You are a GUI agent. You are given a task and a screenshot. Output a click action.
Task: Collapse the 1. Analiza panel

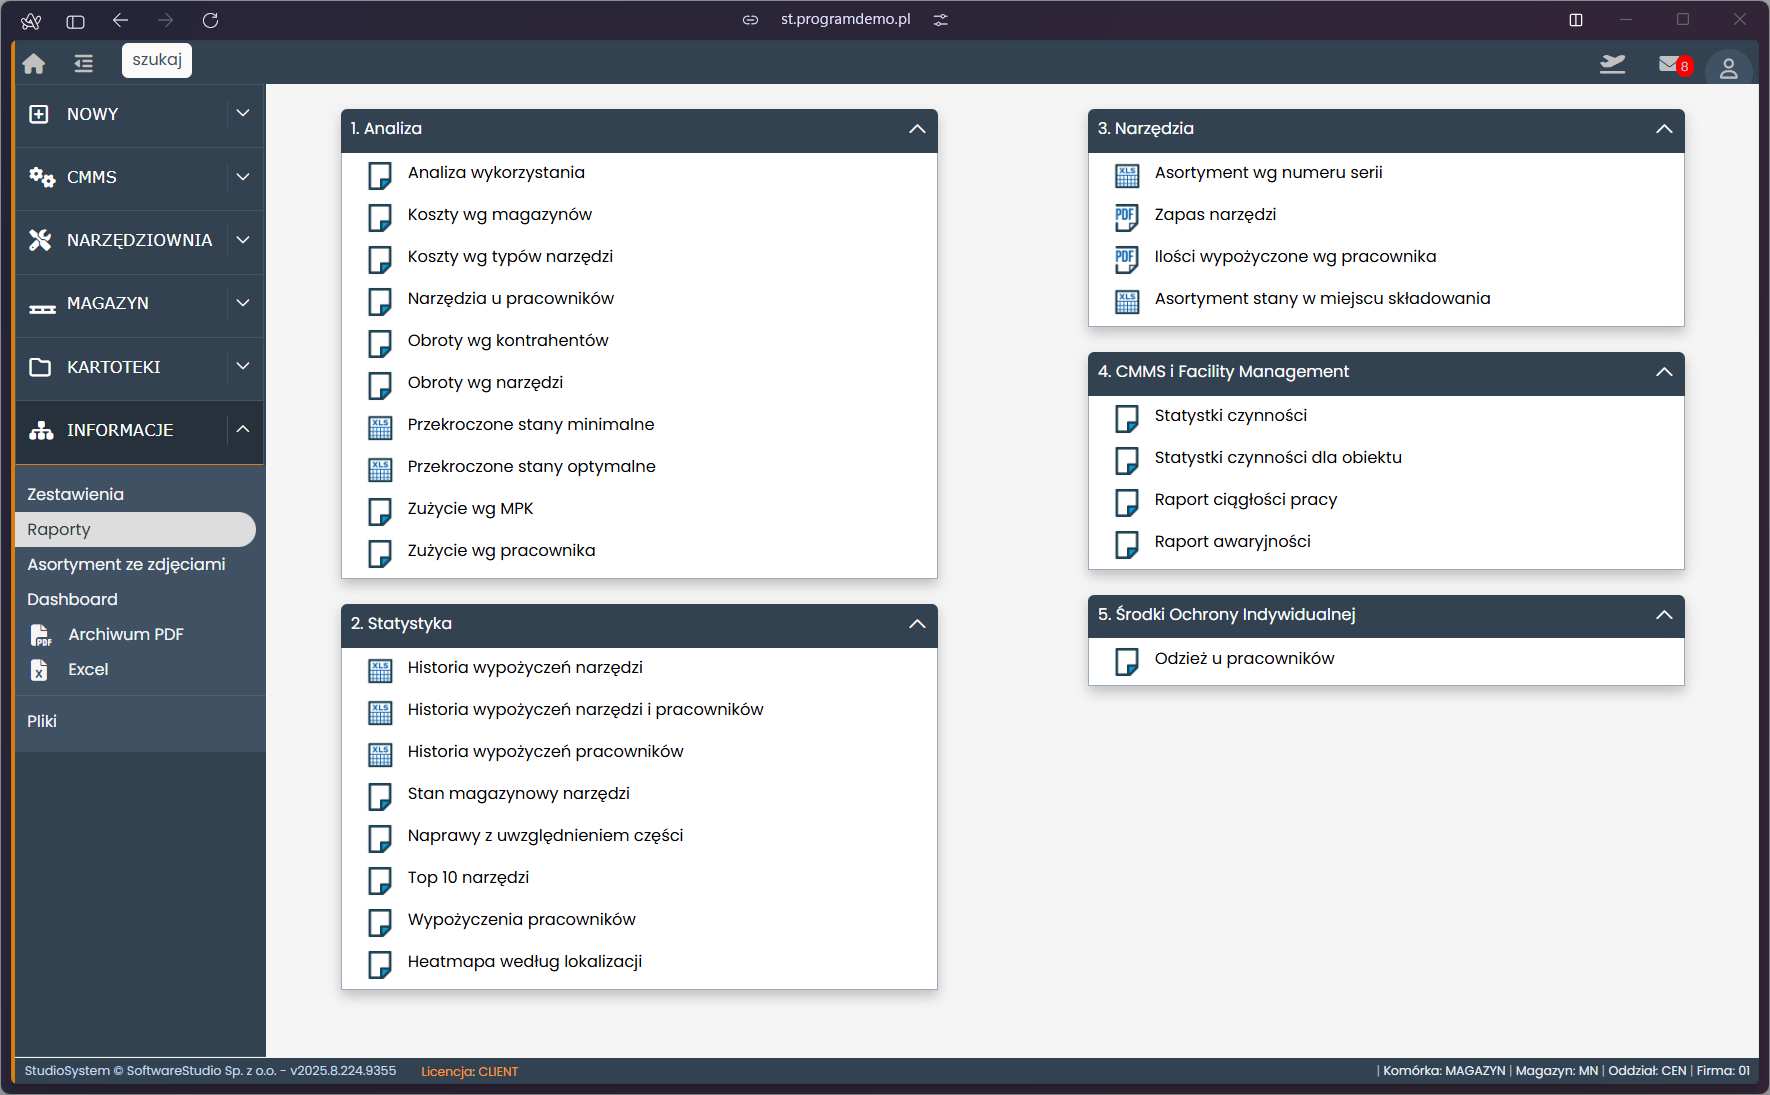pos(917,129)
